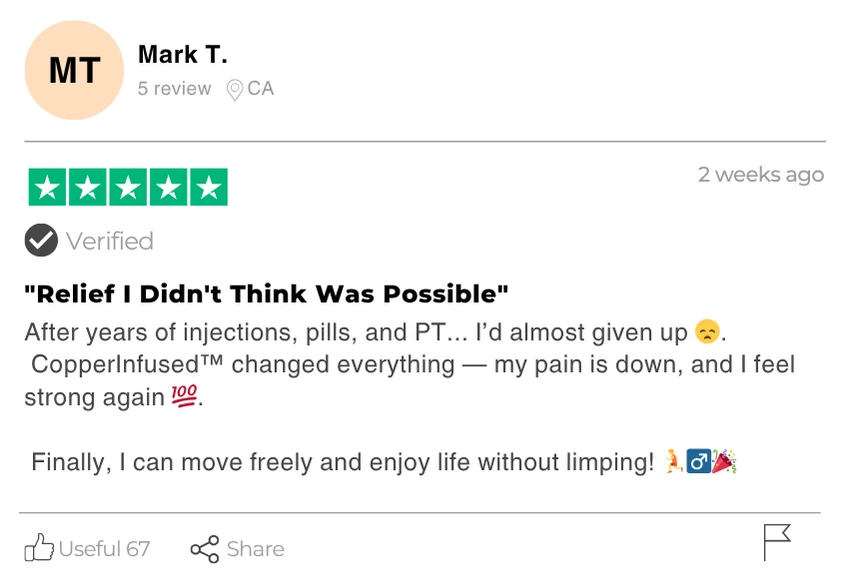Click the MT avatar circle
This screenshot has width=850, height=577.
point(74,70)
